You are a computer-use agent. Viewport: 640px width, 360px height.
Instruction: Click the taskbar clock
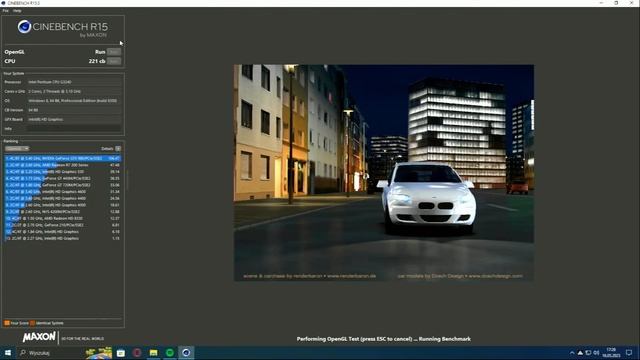pos(611,353)
